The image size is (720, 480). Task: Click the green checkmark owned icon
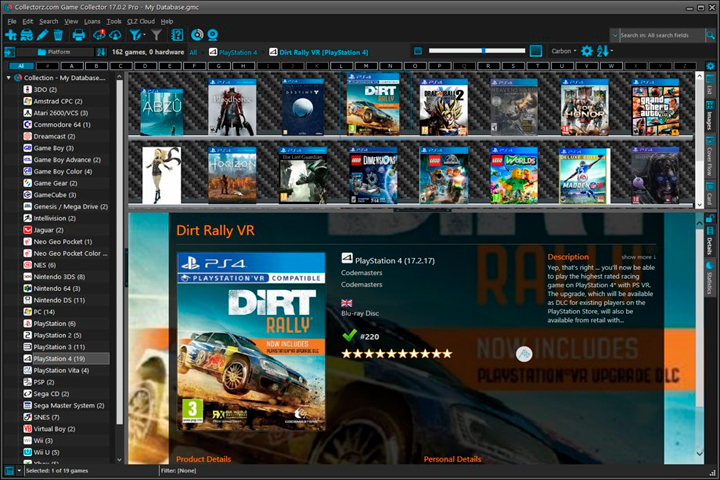tap(349, 335)
